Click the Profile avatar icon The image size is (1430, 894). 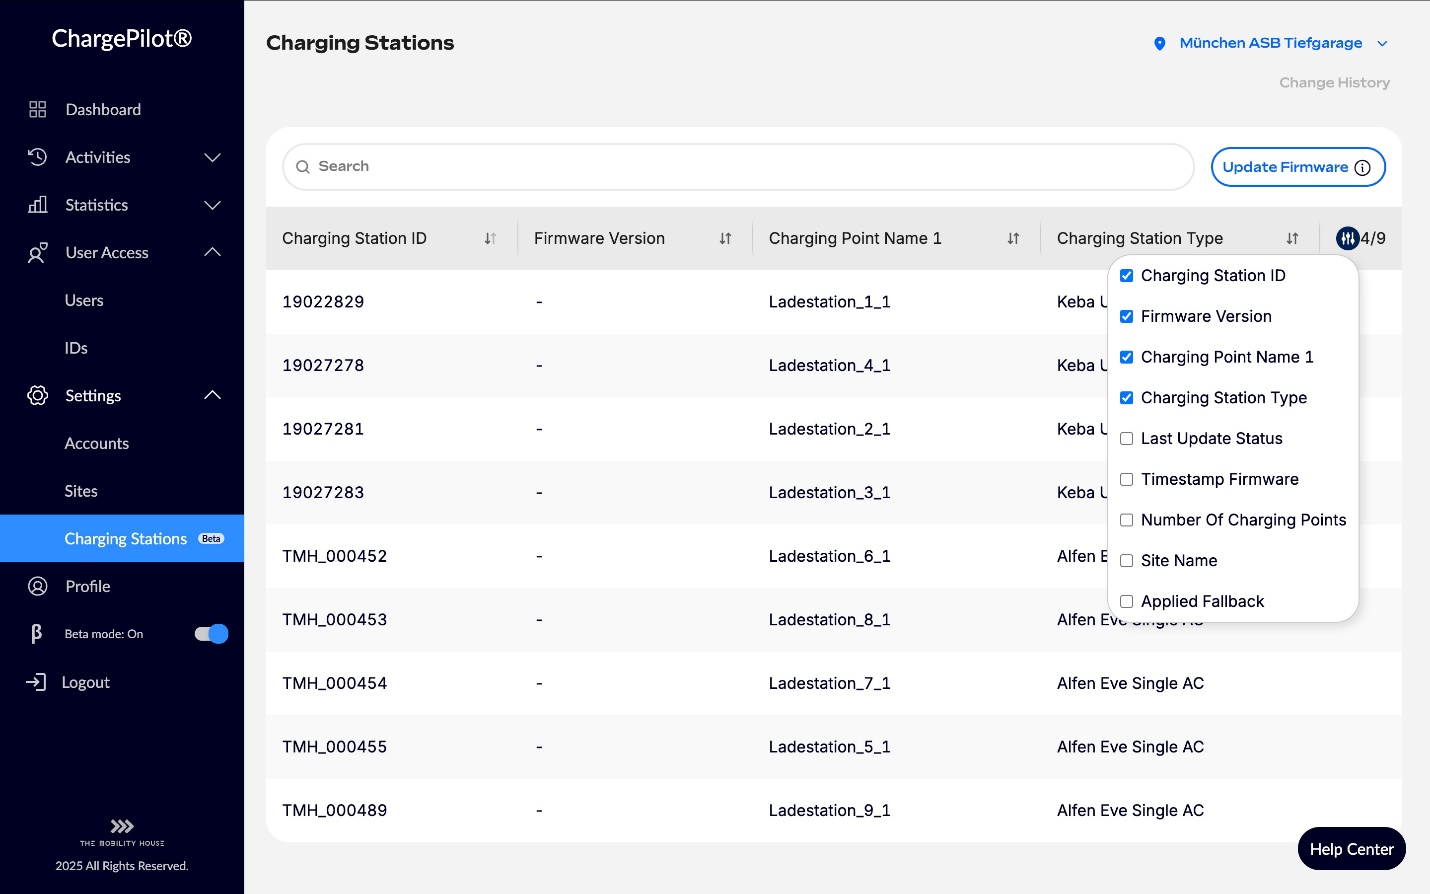click(x=38, y=586)
